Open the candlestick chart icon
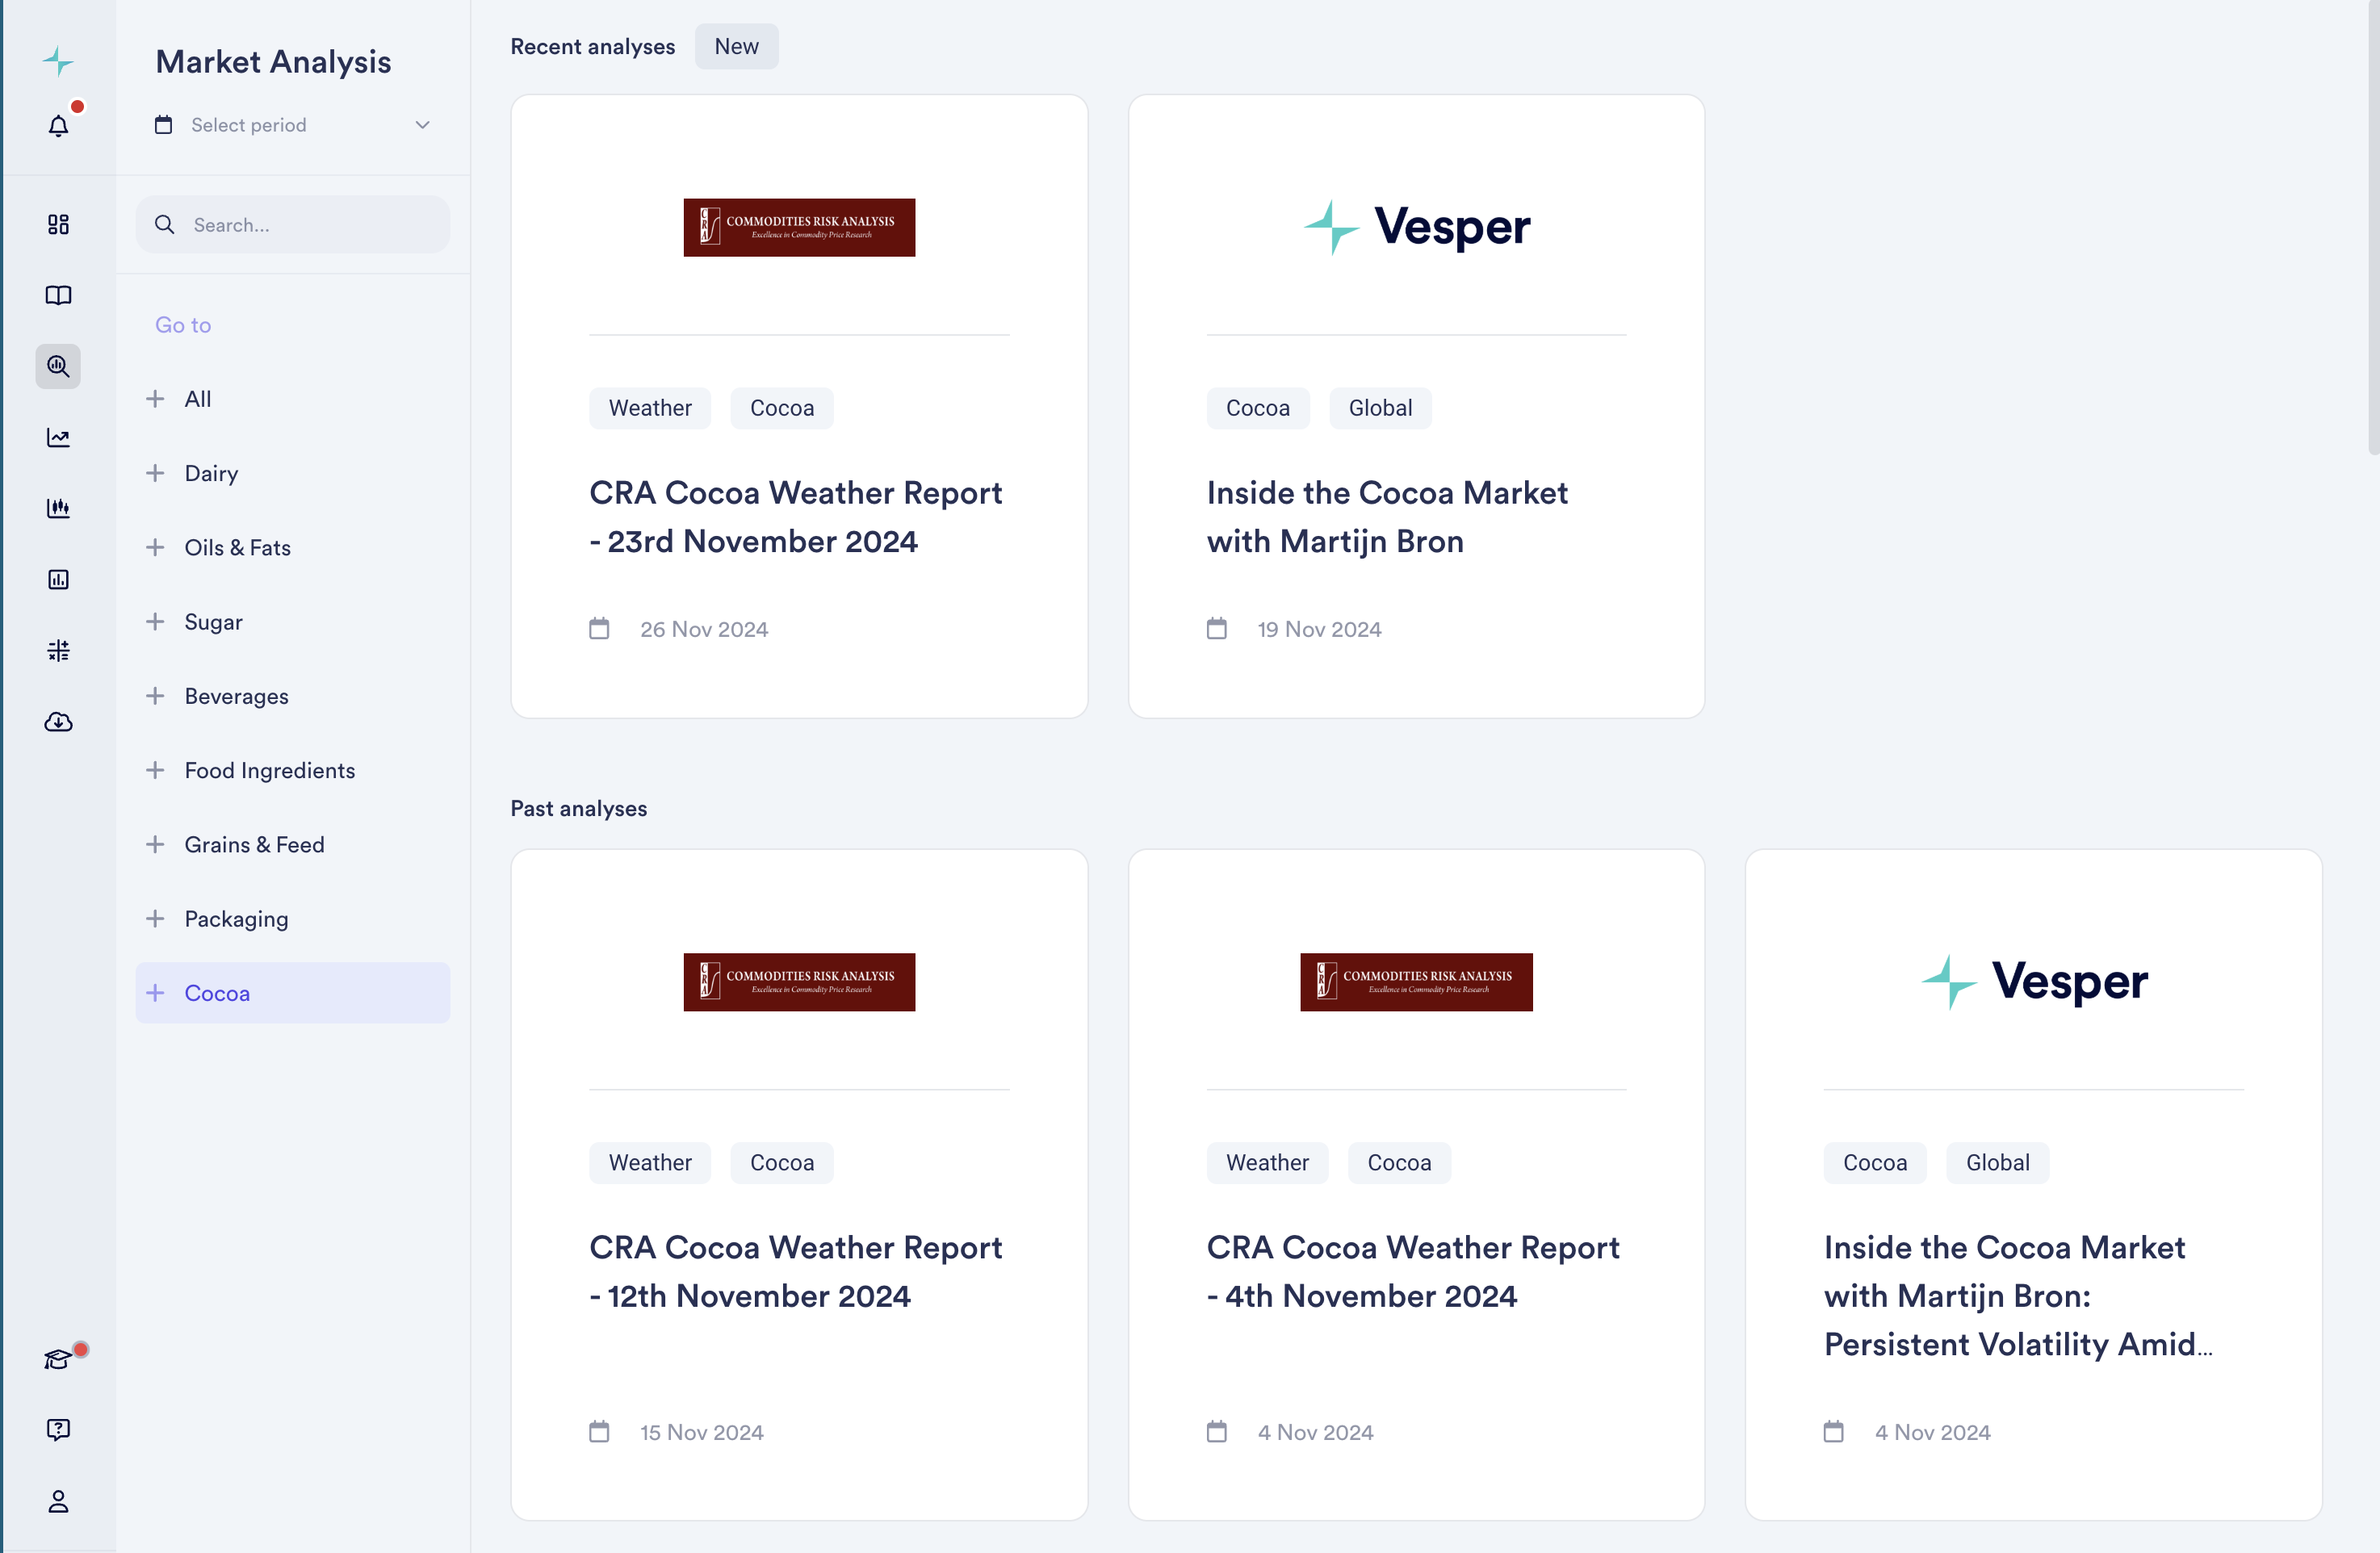This screenshot has width=2380, height=1553. pos(58,508)
